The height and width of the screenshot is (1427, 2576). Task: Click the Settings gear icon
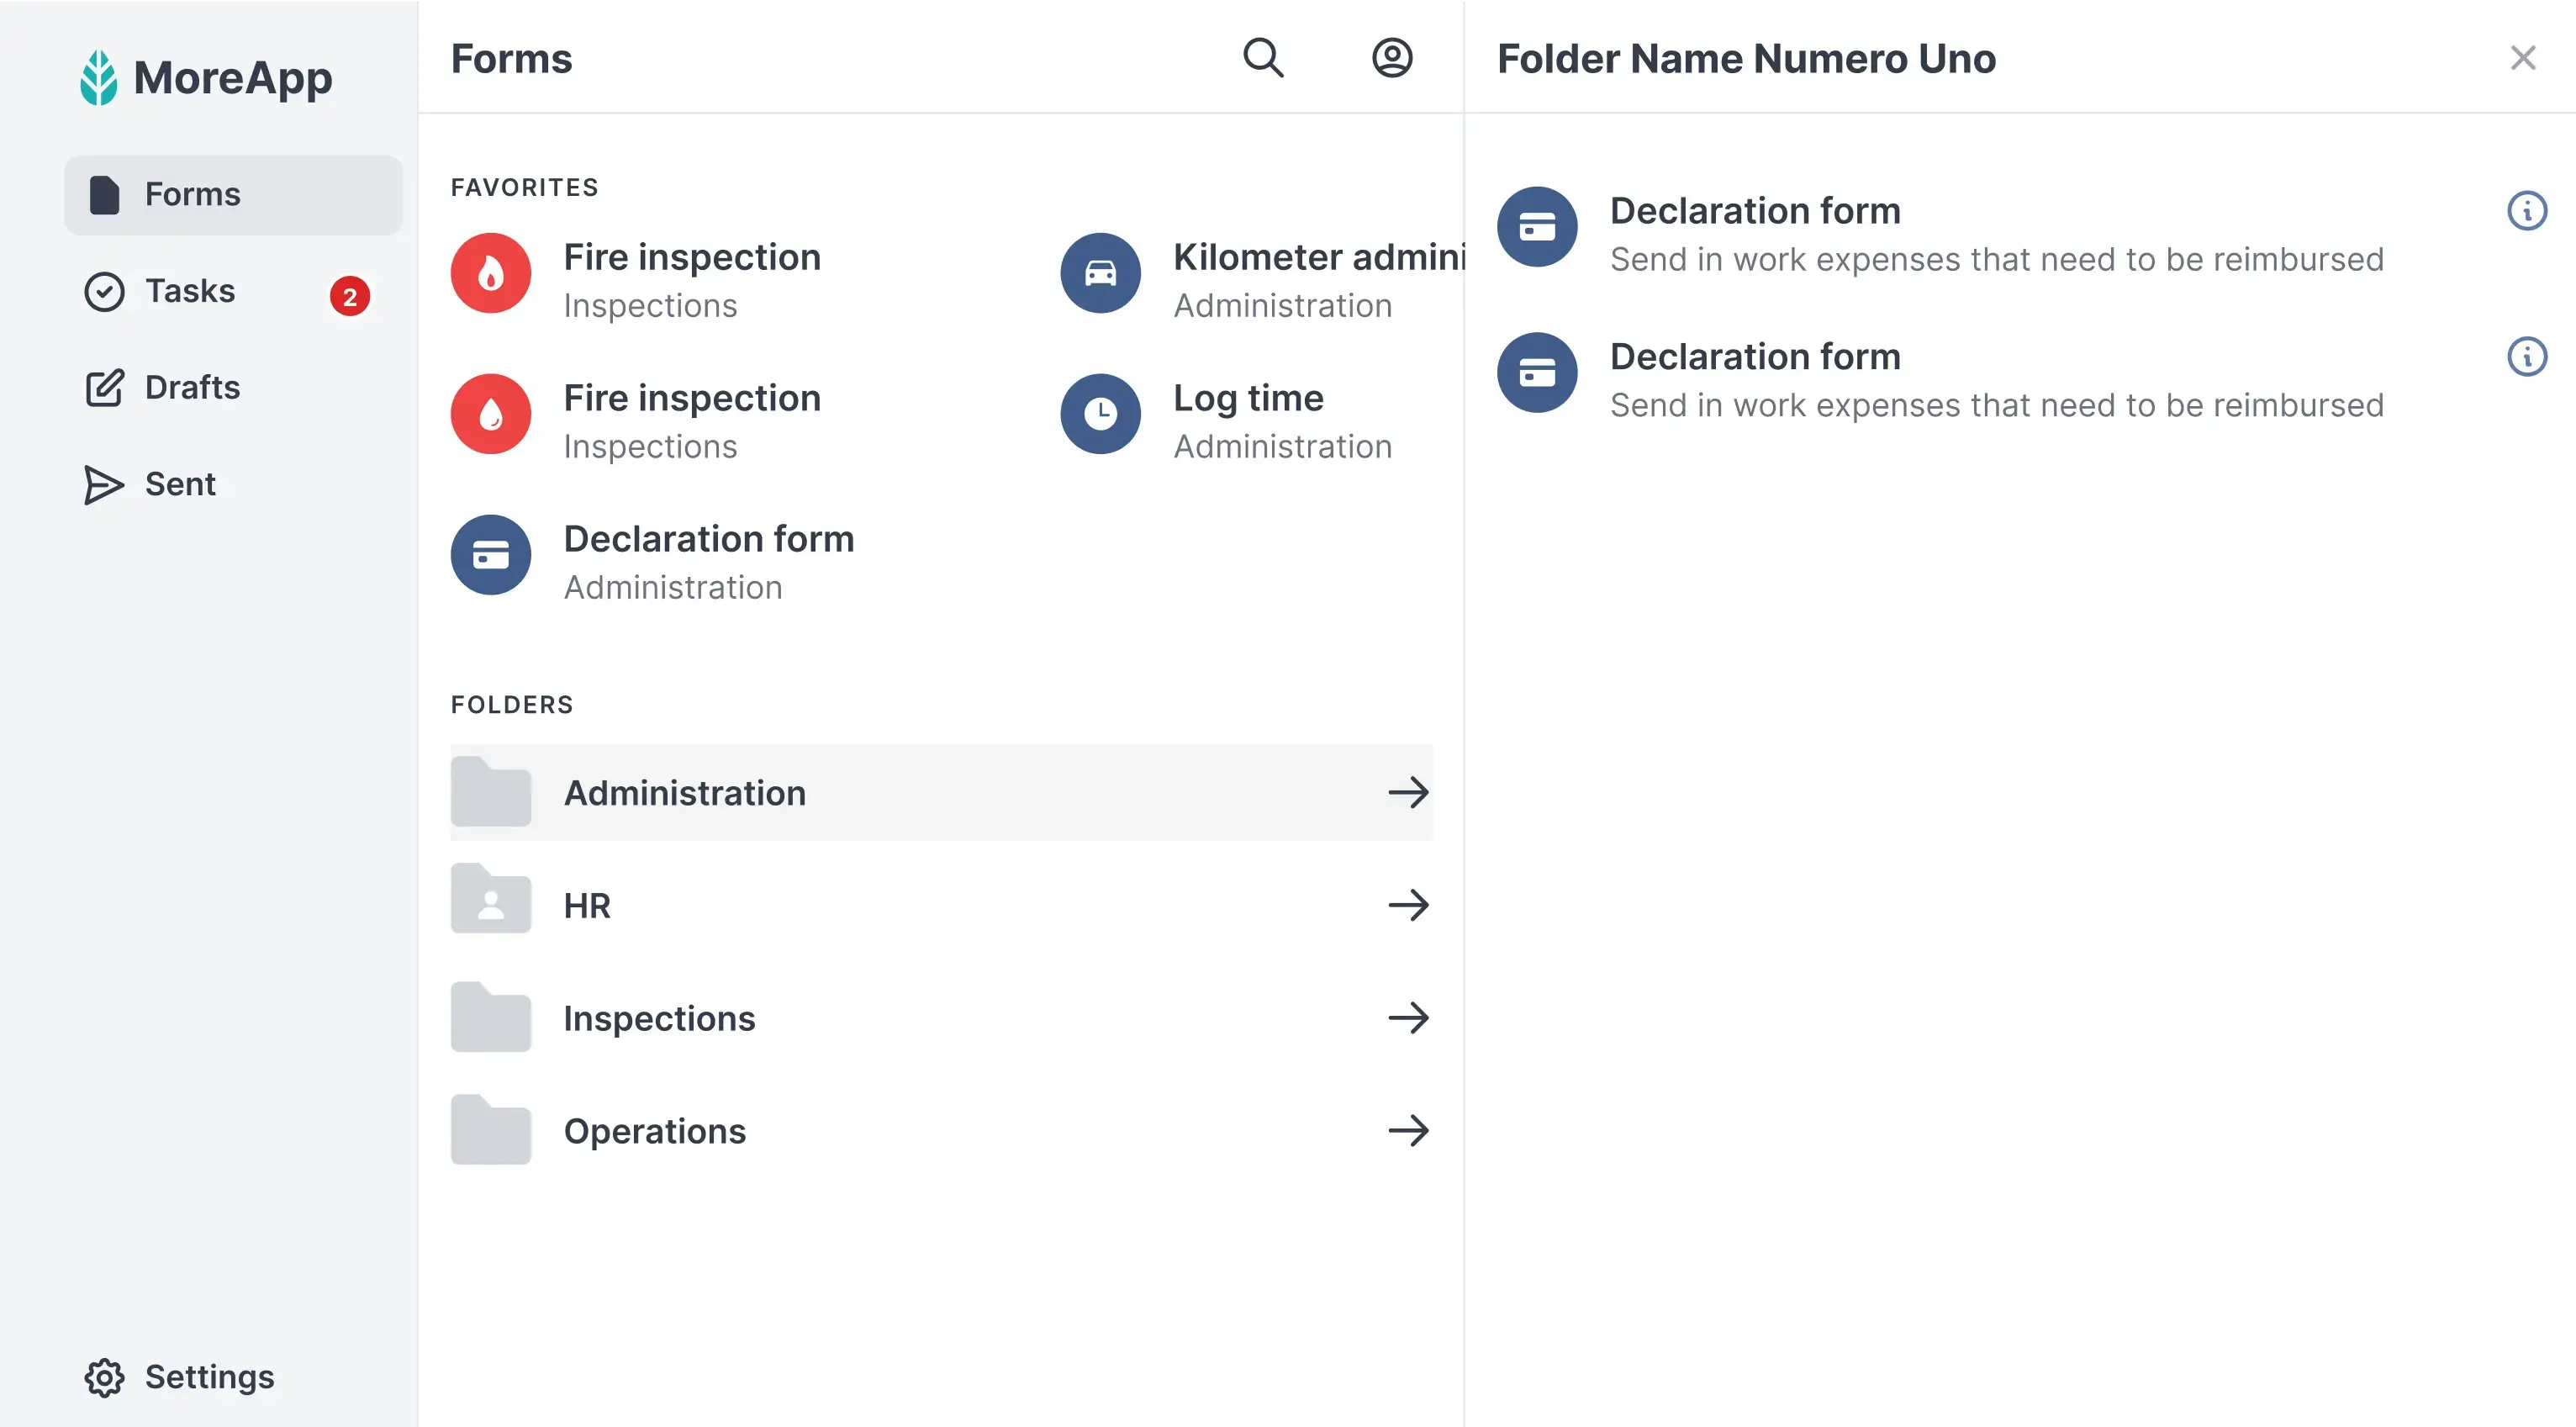tap(104, 1377)
